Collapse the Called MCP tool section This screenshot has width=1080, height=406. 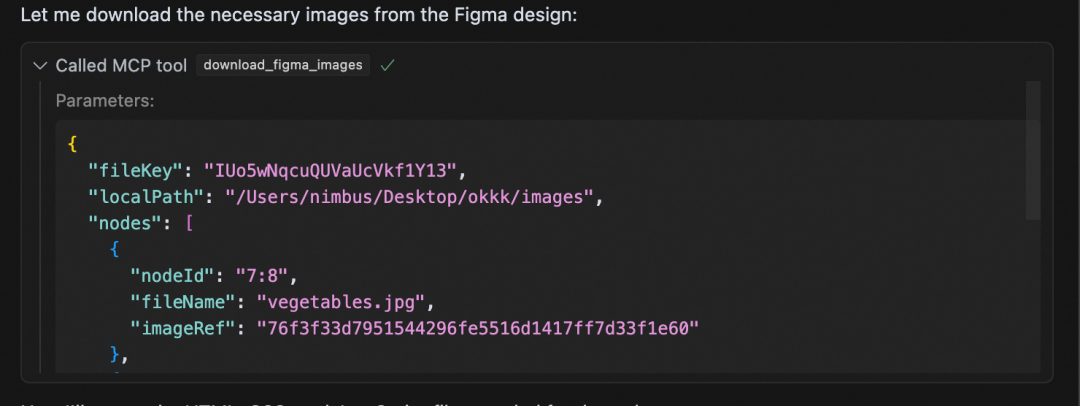click(x=39, y=65)
